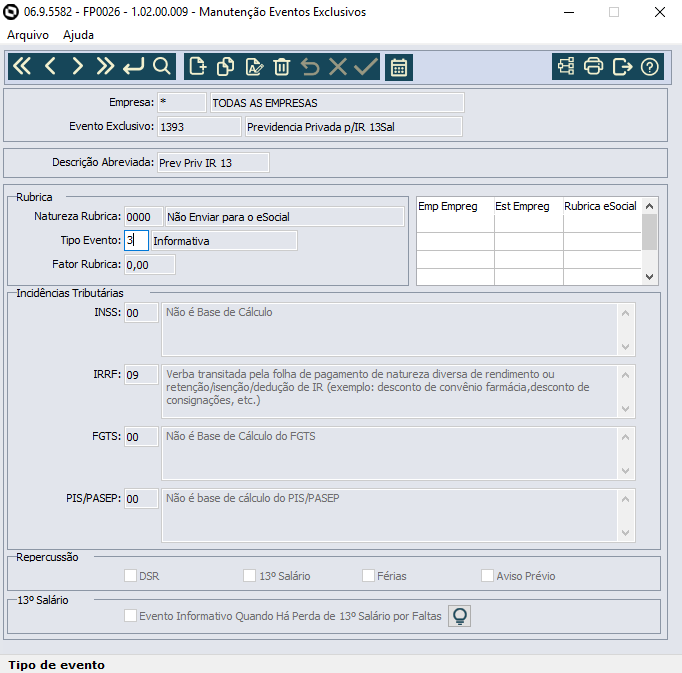Toggle the Aviso Prévio checkbox
The width and height of the screenshot is (682, 673).
pos(487,576)
